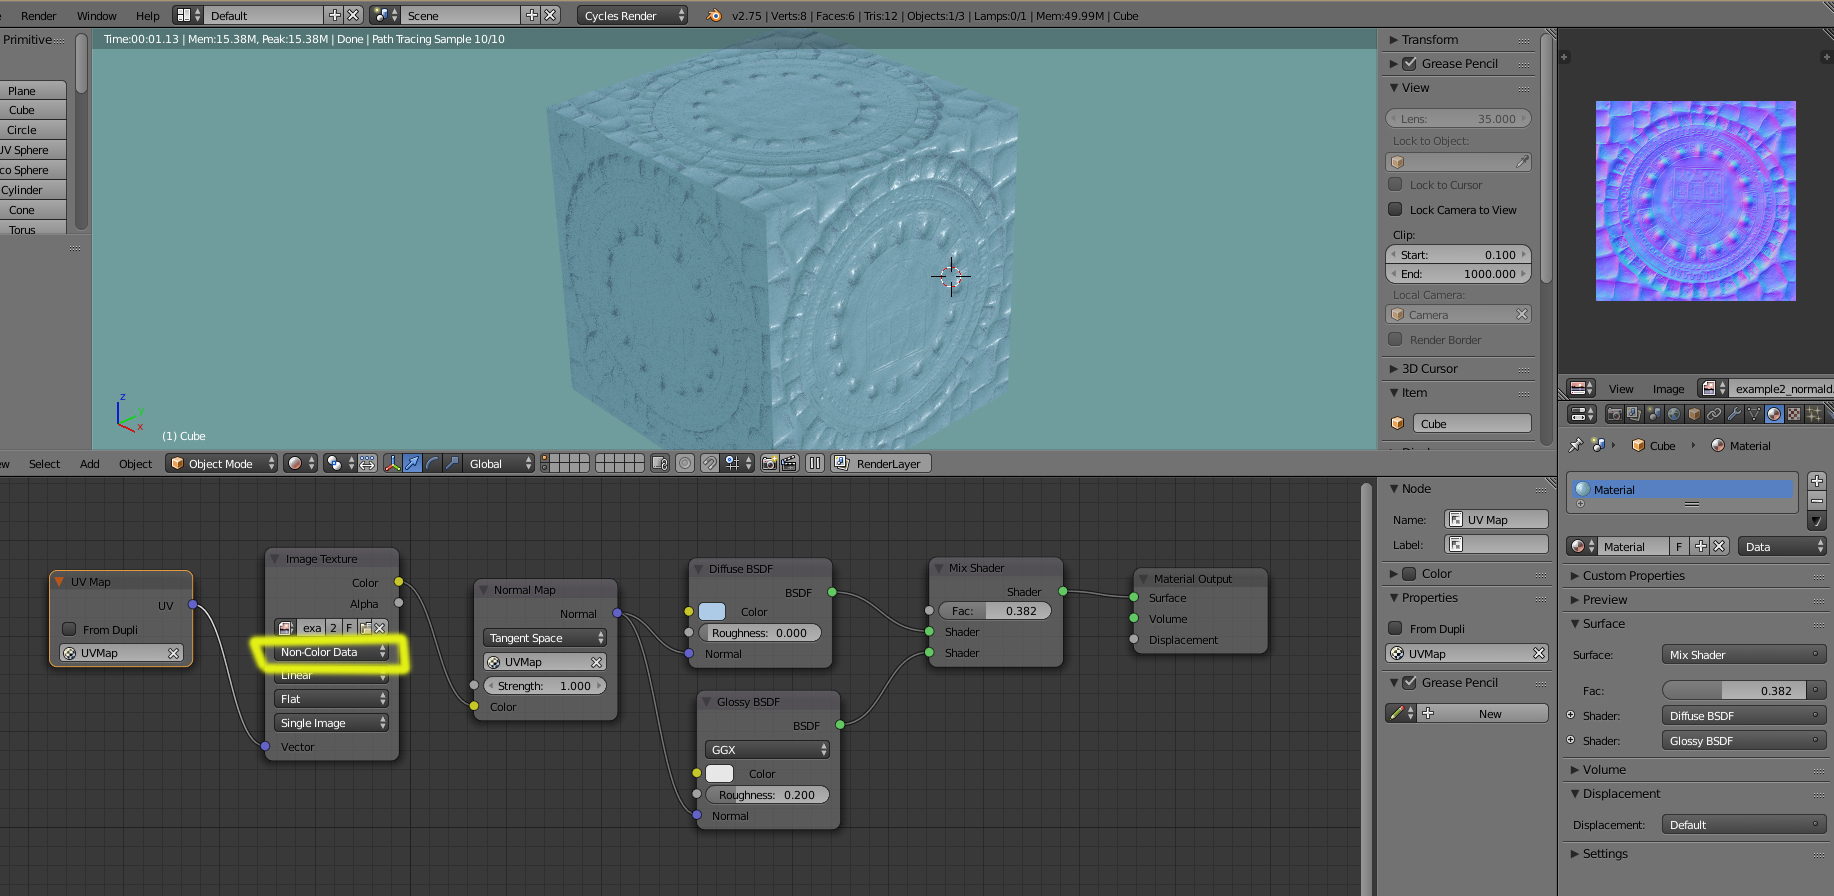Open the Tangent Space dropdown
This screenshot has width=1834, height=896.
click(545, 638)
